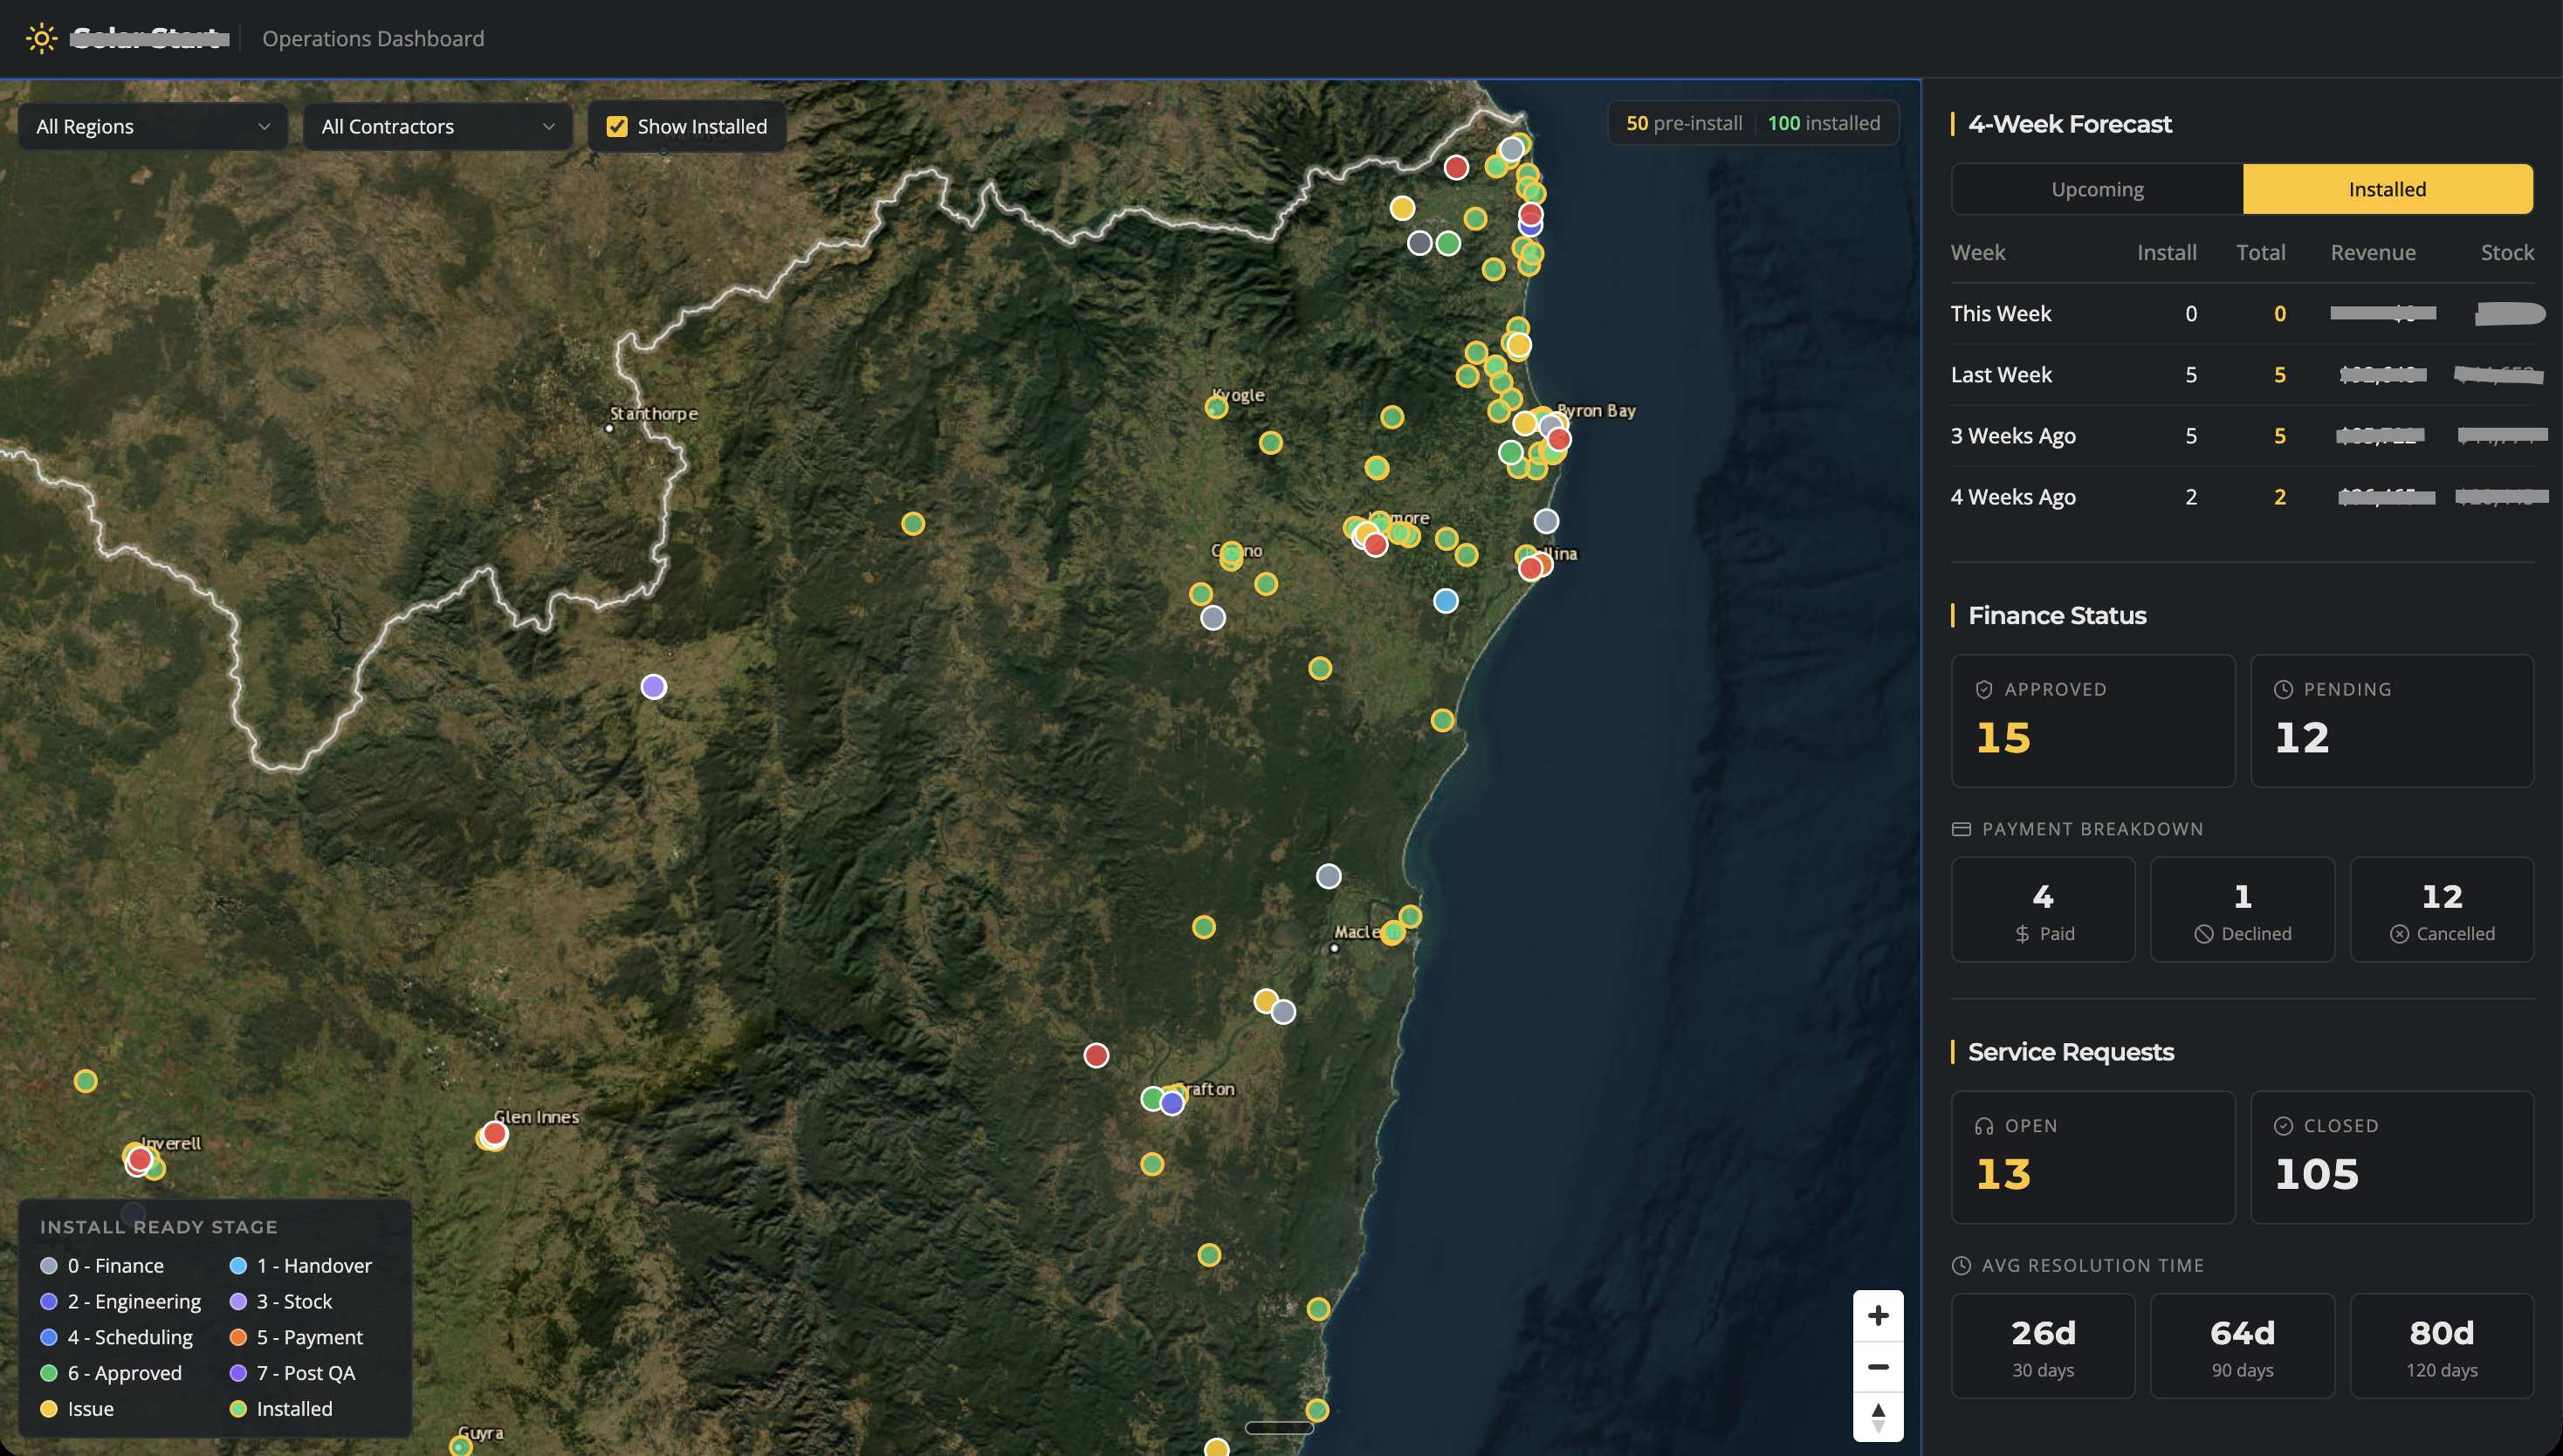Image resolution: width=2563 pixels, height=1456 pixels.
Task: Click the Pending clock icon
Action: point(2283,689)
